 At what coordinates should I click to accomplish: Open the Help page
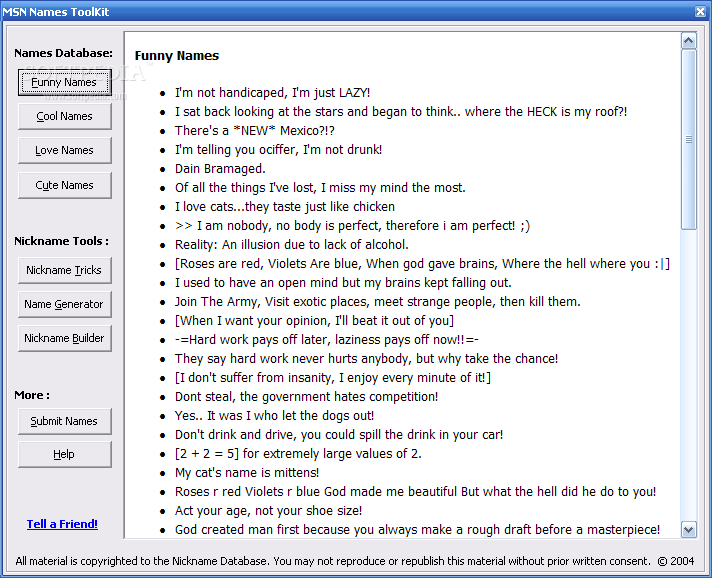(64, 454)
